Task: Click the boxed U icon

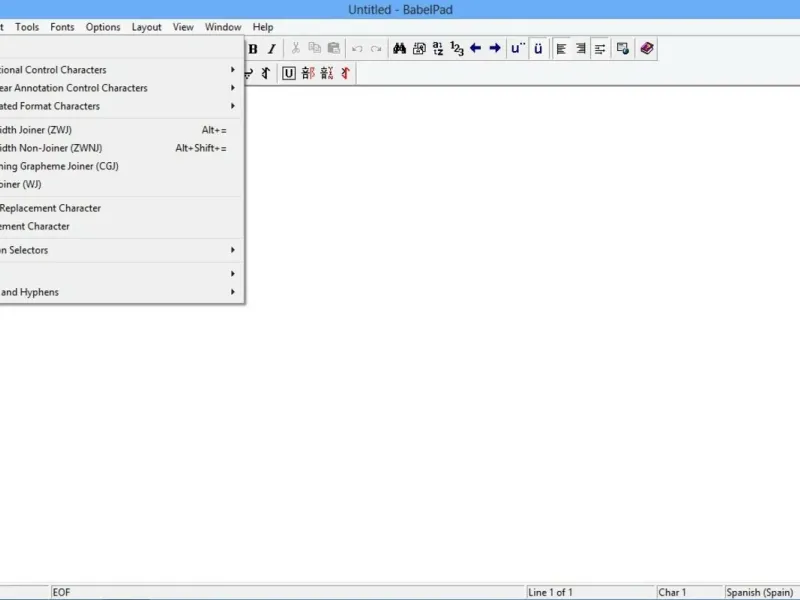Action: point(288,73)
